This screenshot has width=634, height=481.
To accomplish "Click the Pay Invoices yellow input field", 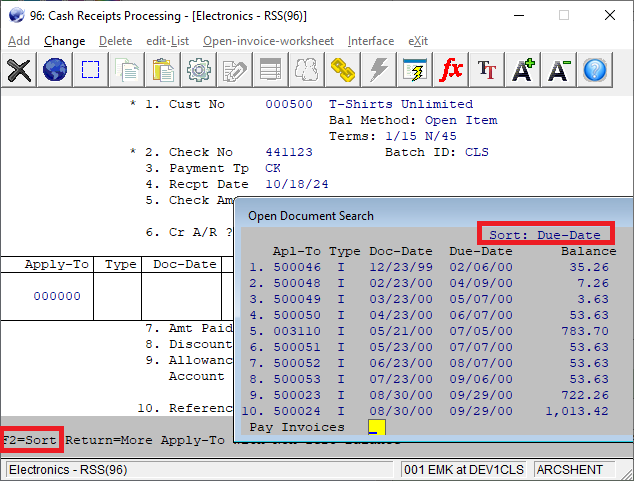I will tap(377, 427).
